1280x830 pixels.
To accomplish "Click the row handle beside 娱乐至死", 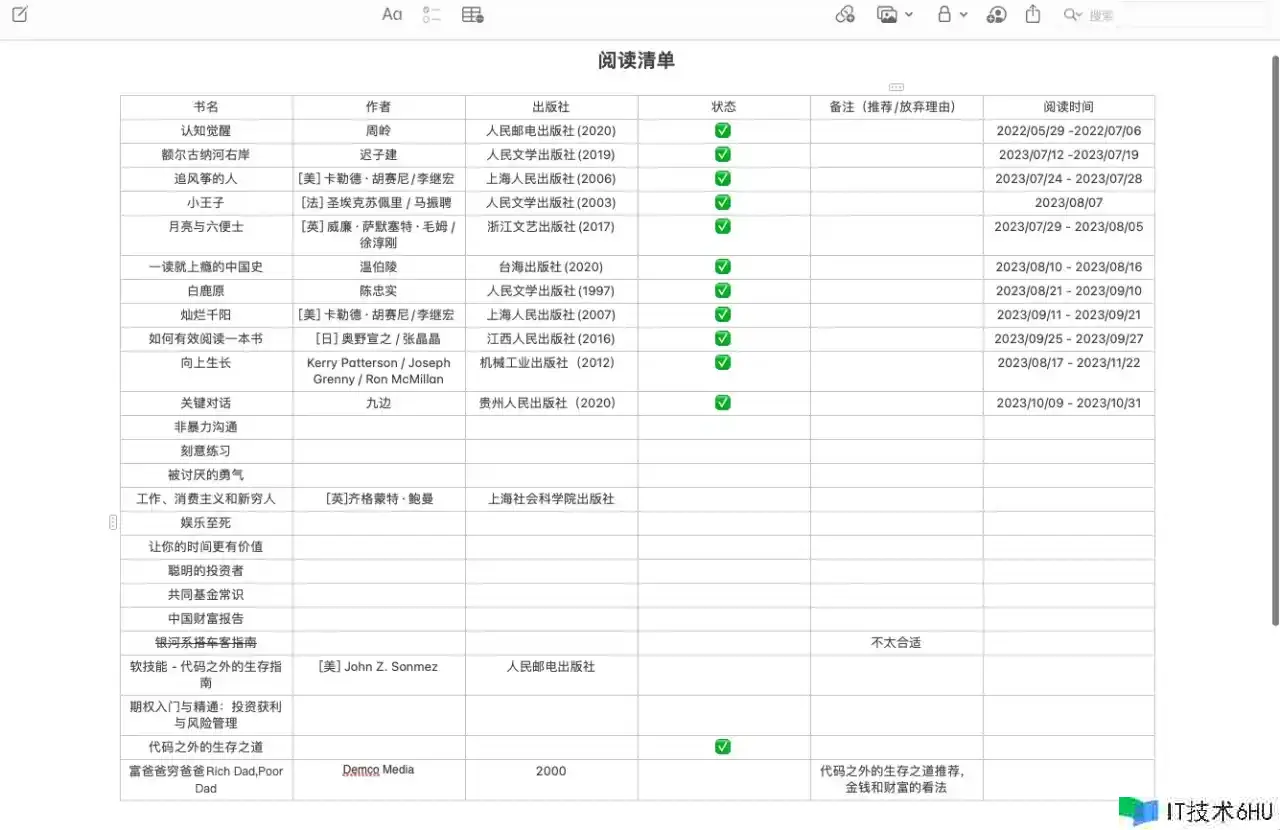I will pyautogui.click(x=113, y=522).
